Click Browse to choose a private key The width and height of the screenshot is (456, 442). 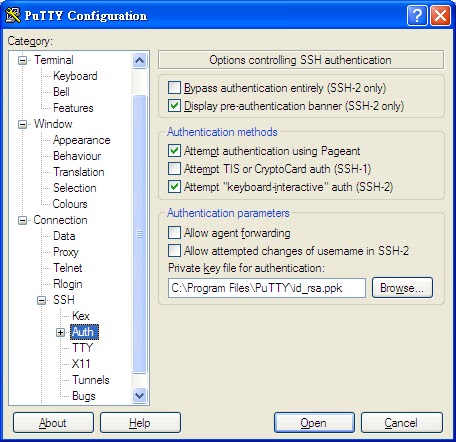[x=402, y=288]
